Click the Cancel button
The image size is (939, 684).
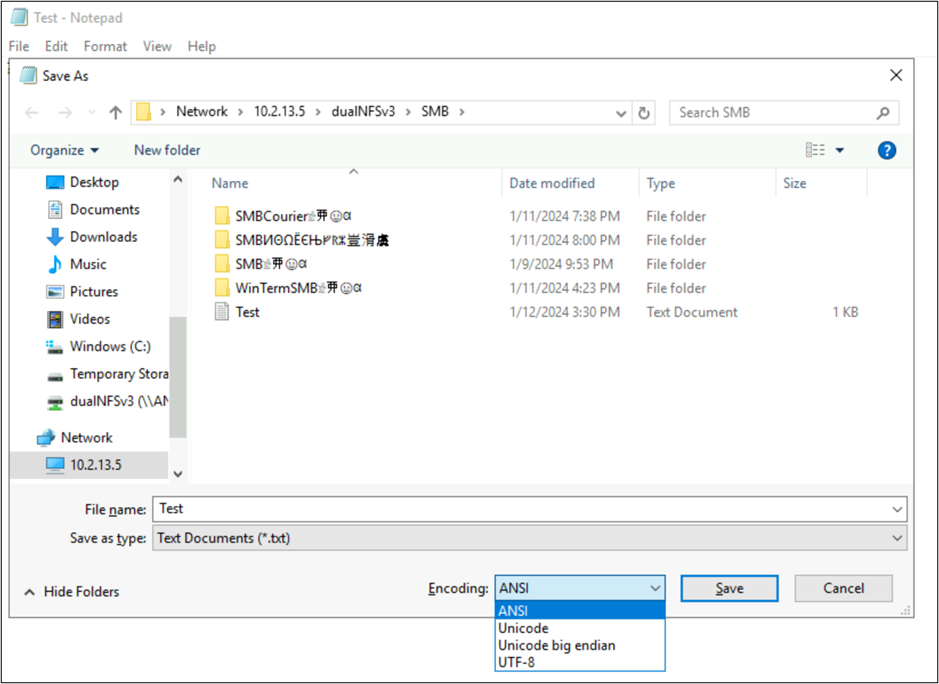[843, 588]
